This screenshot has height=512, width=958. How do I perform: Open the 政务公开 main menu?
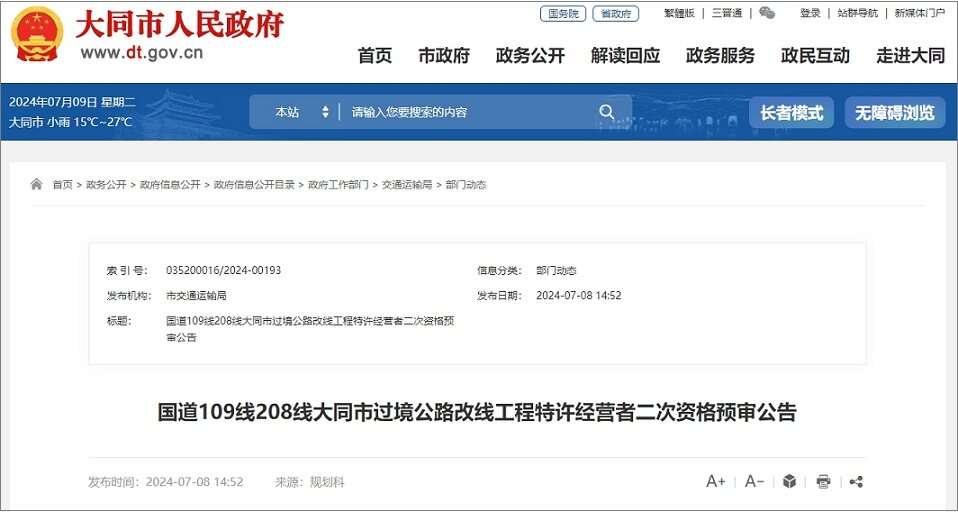[x=530, y=56]
